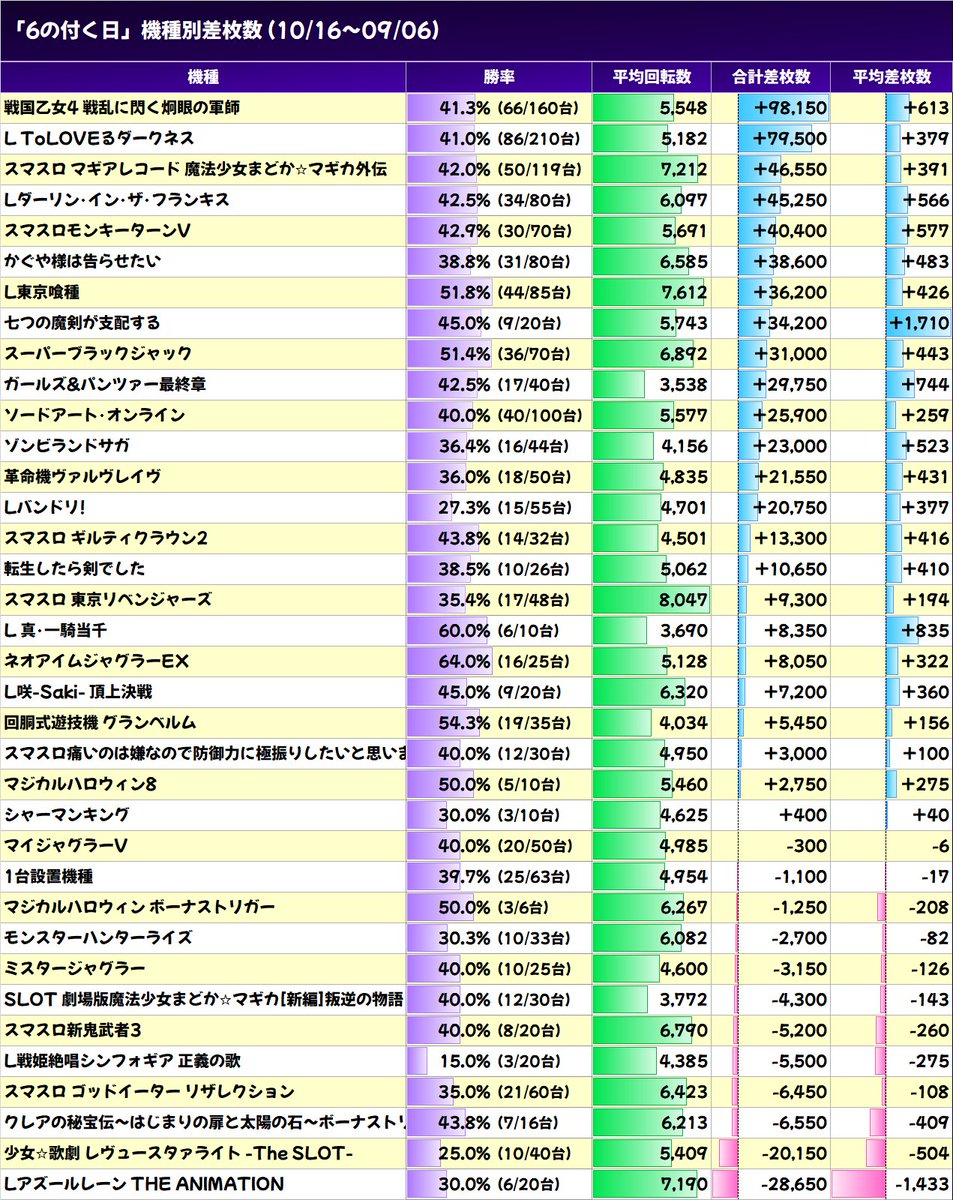Click the 勝率 column header
Screen dimensions: 953x1200
498,77
